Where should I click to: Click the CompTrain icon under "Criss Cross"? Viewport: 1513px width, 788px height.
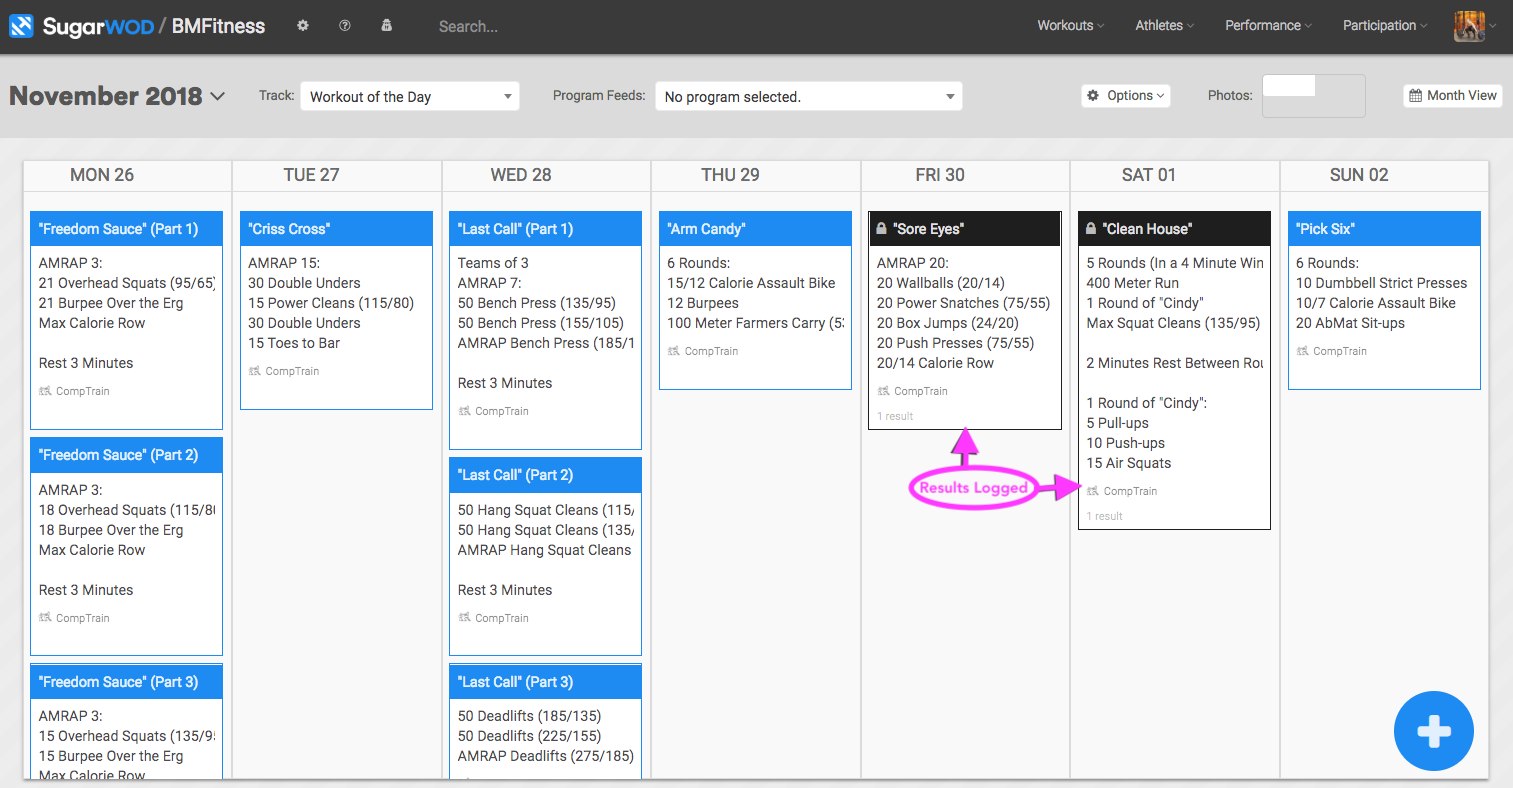pyautogui.click(x=254, y=371)
